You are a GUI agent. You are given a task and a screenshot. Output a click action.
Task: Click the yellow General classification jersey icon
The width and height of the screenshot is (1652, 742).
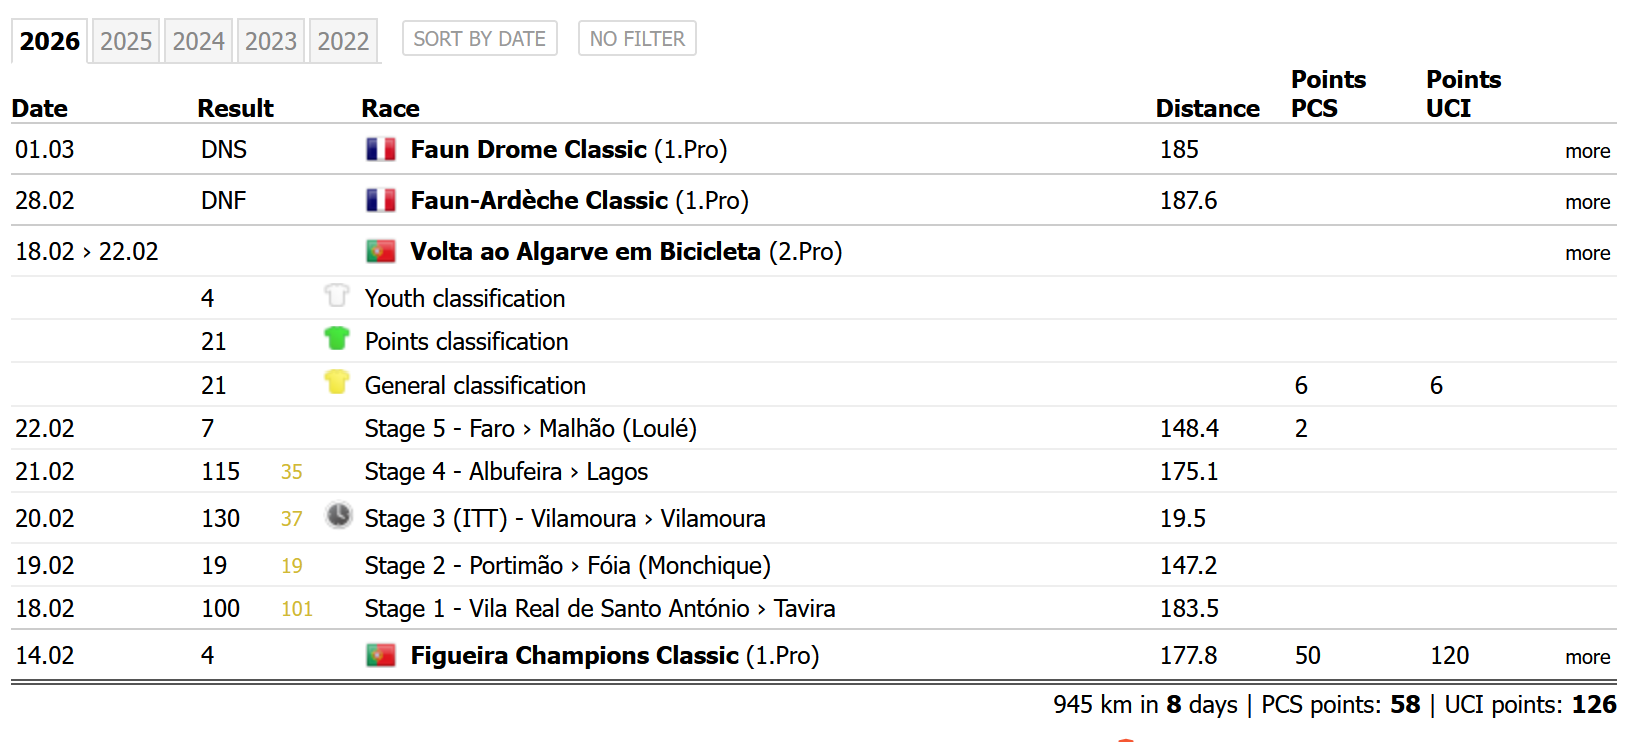(x=337, y=383)
